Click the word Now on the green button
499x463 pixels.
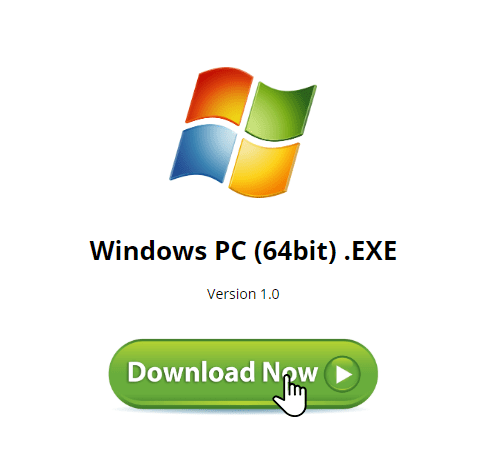290,372
